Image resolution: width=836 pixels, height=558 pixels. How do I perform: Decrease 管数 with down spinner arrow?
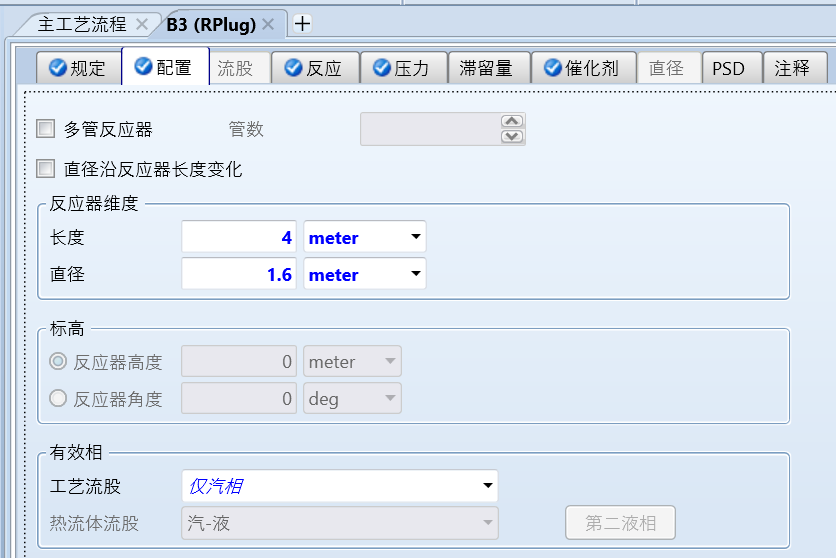[x=512, y=136]
